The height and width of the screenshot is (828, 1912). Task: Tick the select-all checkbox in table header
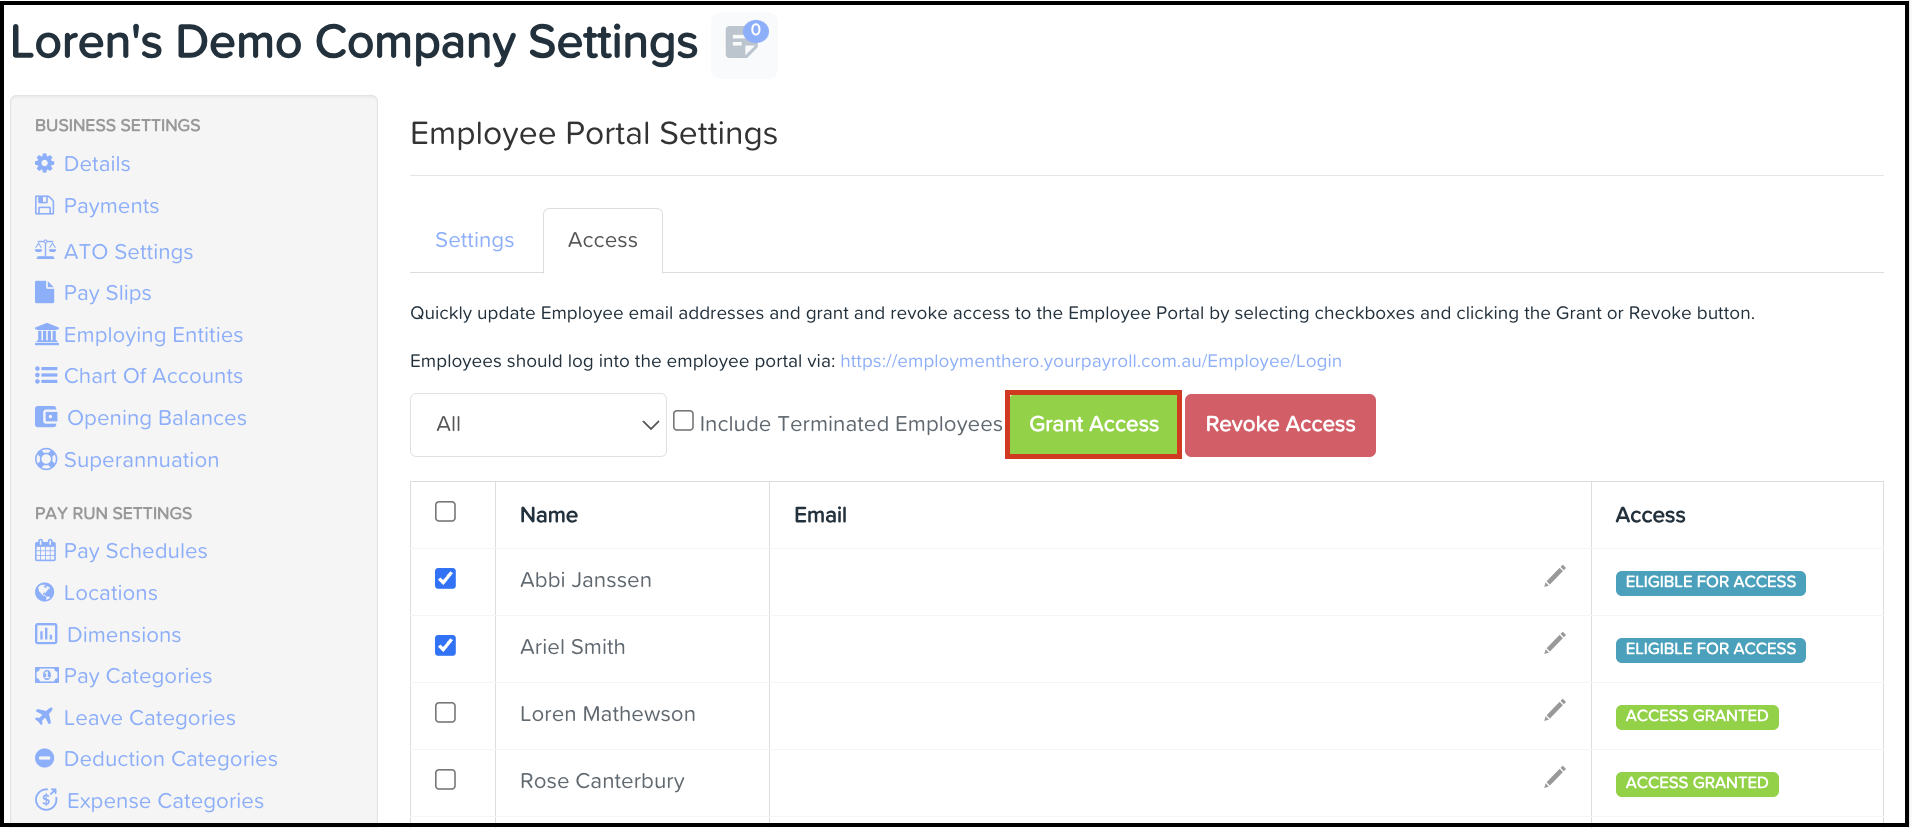pos(446,512)
